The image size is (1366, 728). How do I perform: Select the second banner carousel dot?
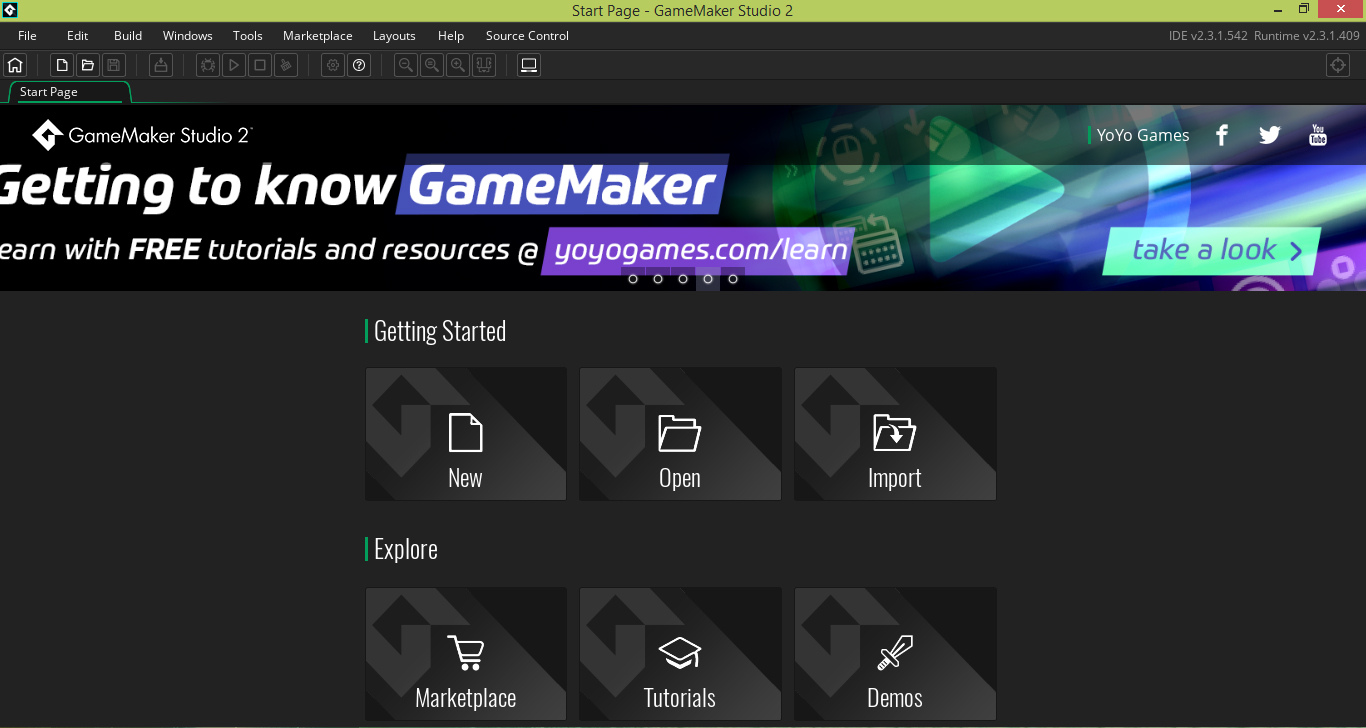[x=658, y=279]
